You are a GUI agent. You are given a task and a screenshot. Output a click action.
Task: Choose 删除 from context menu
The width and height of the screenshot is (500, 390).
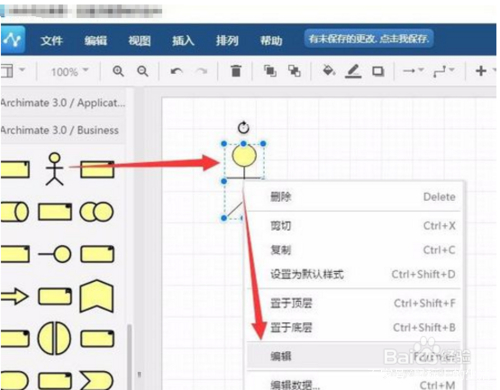[x=355, y=197]
